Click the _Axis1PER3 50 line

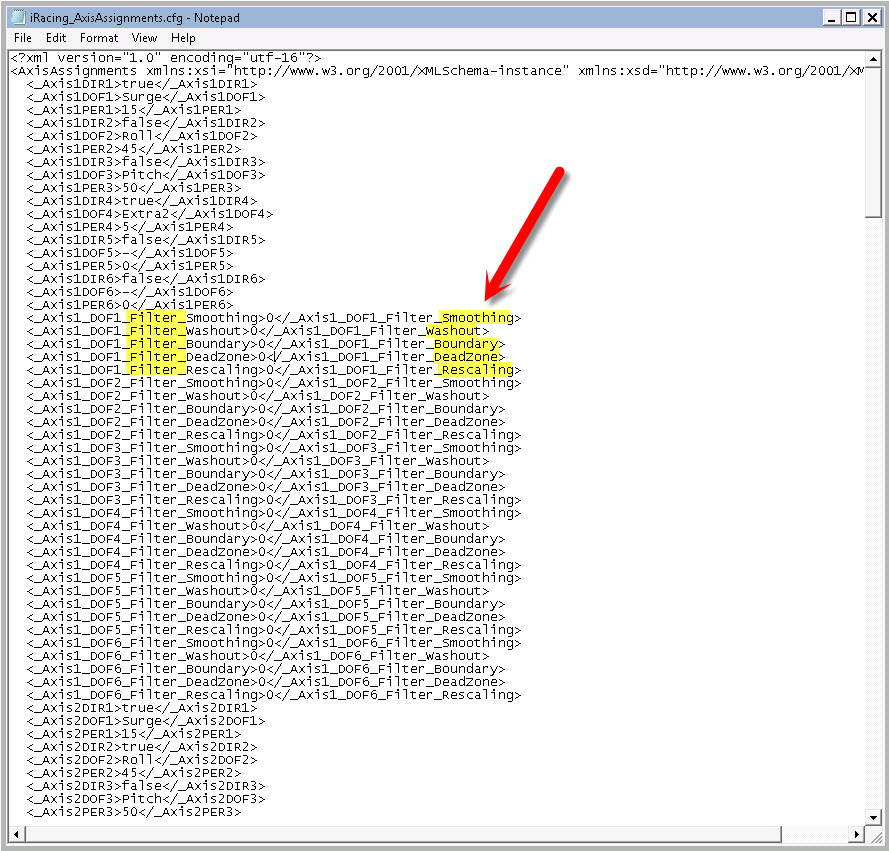pos(134,188)
